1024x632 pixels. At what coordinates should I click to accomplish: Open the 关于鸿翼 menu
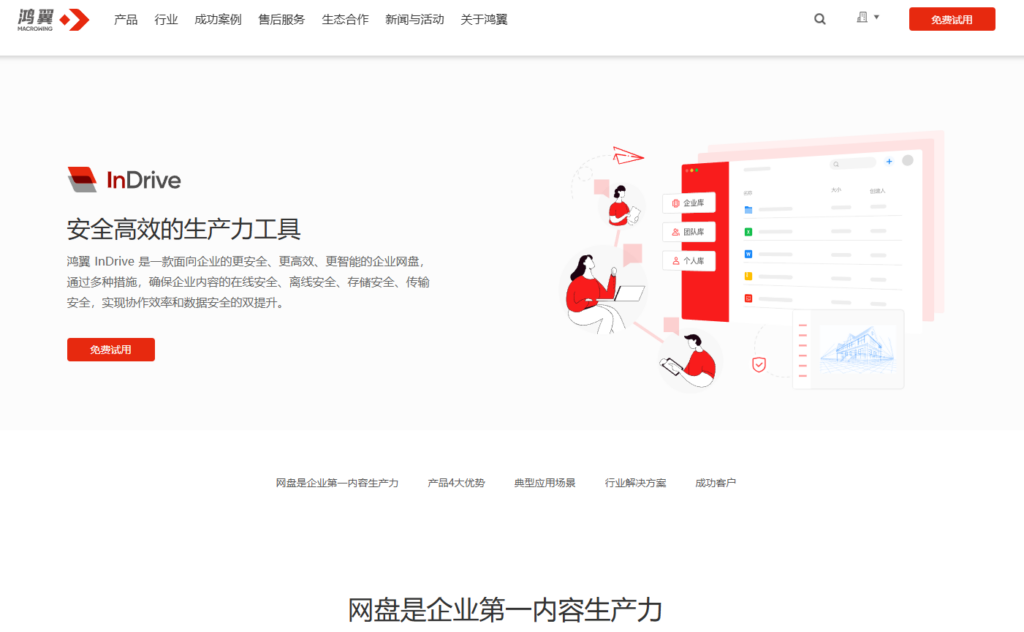(484, 20)
